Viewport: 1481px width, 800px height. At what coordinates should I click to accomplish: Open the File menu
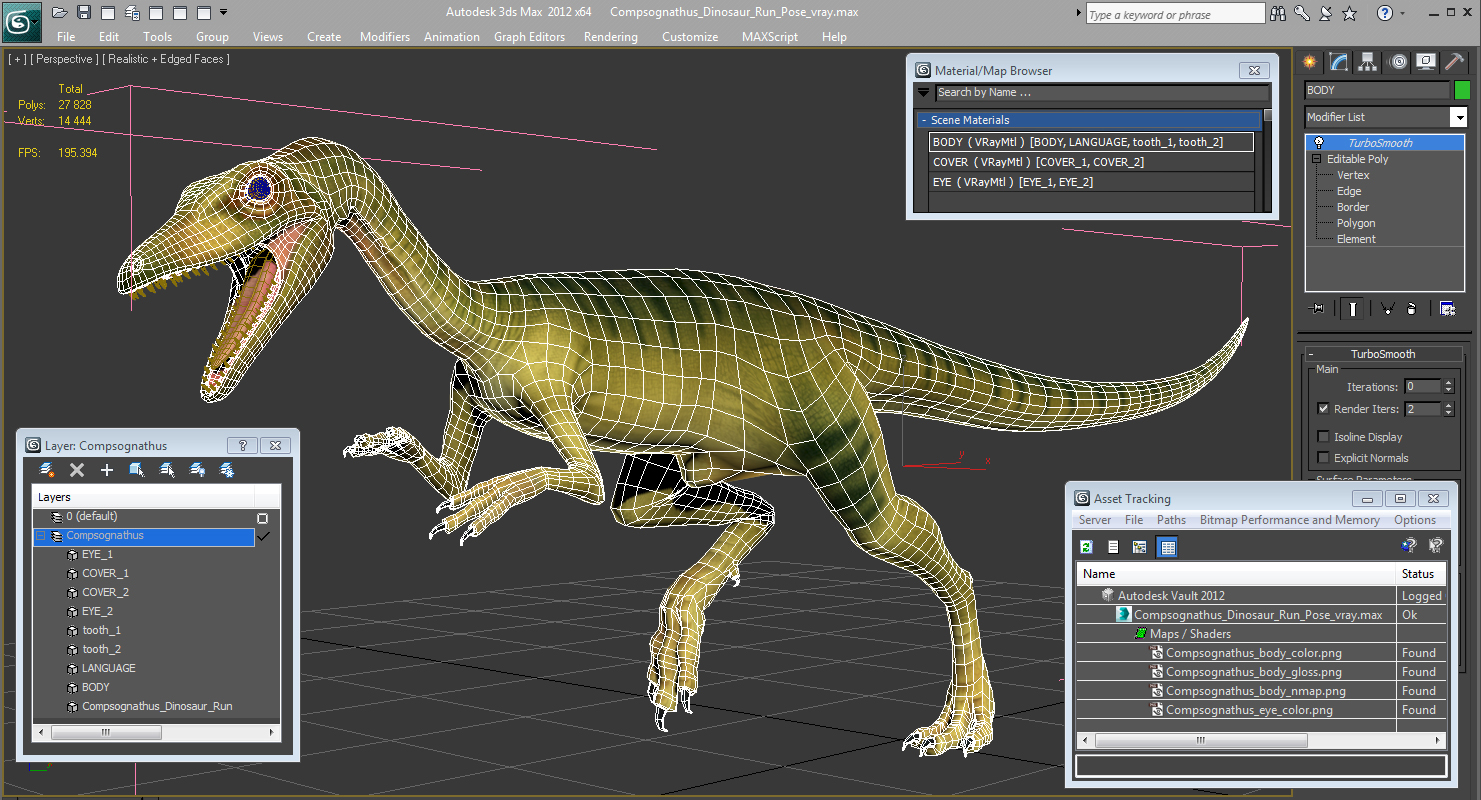(66, 37)
